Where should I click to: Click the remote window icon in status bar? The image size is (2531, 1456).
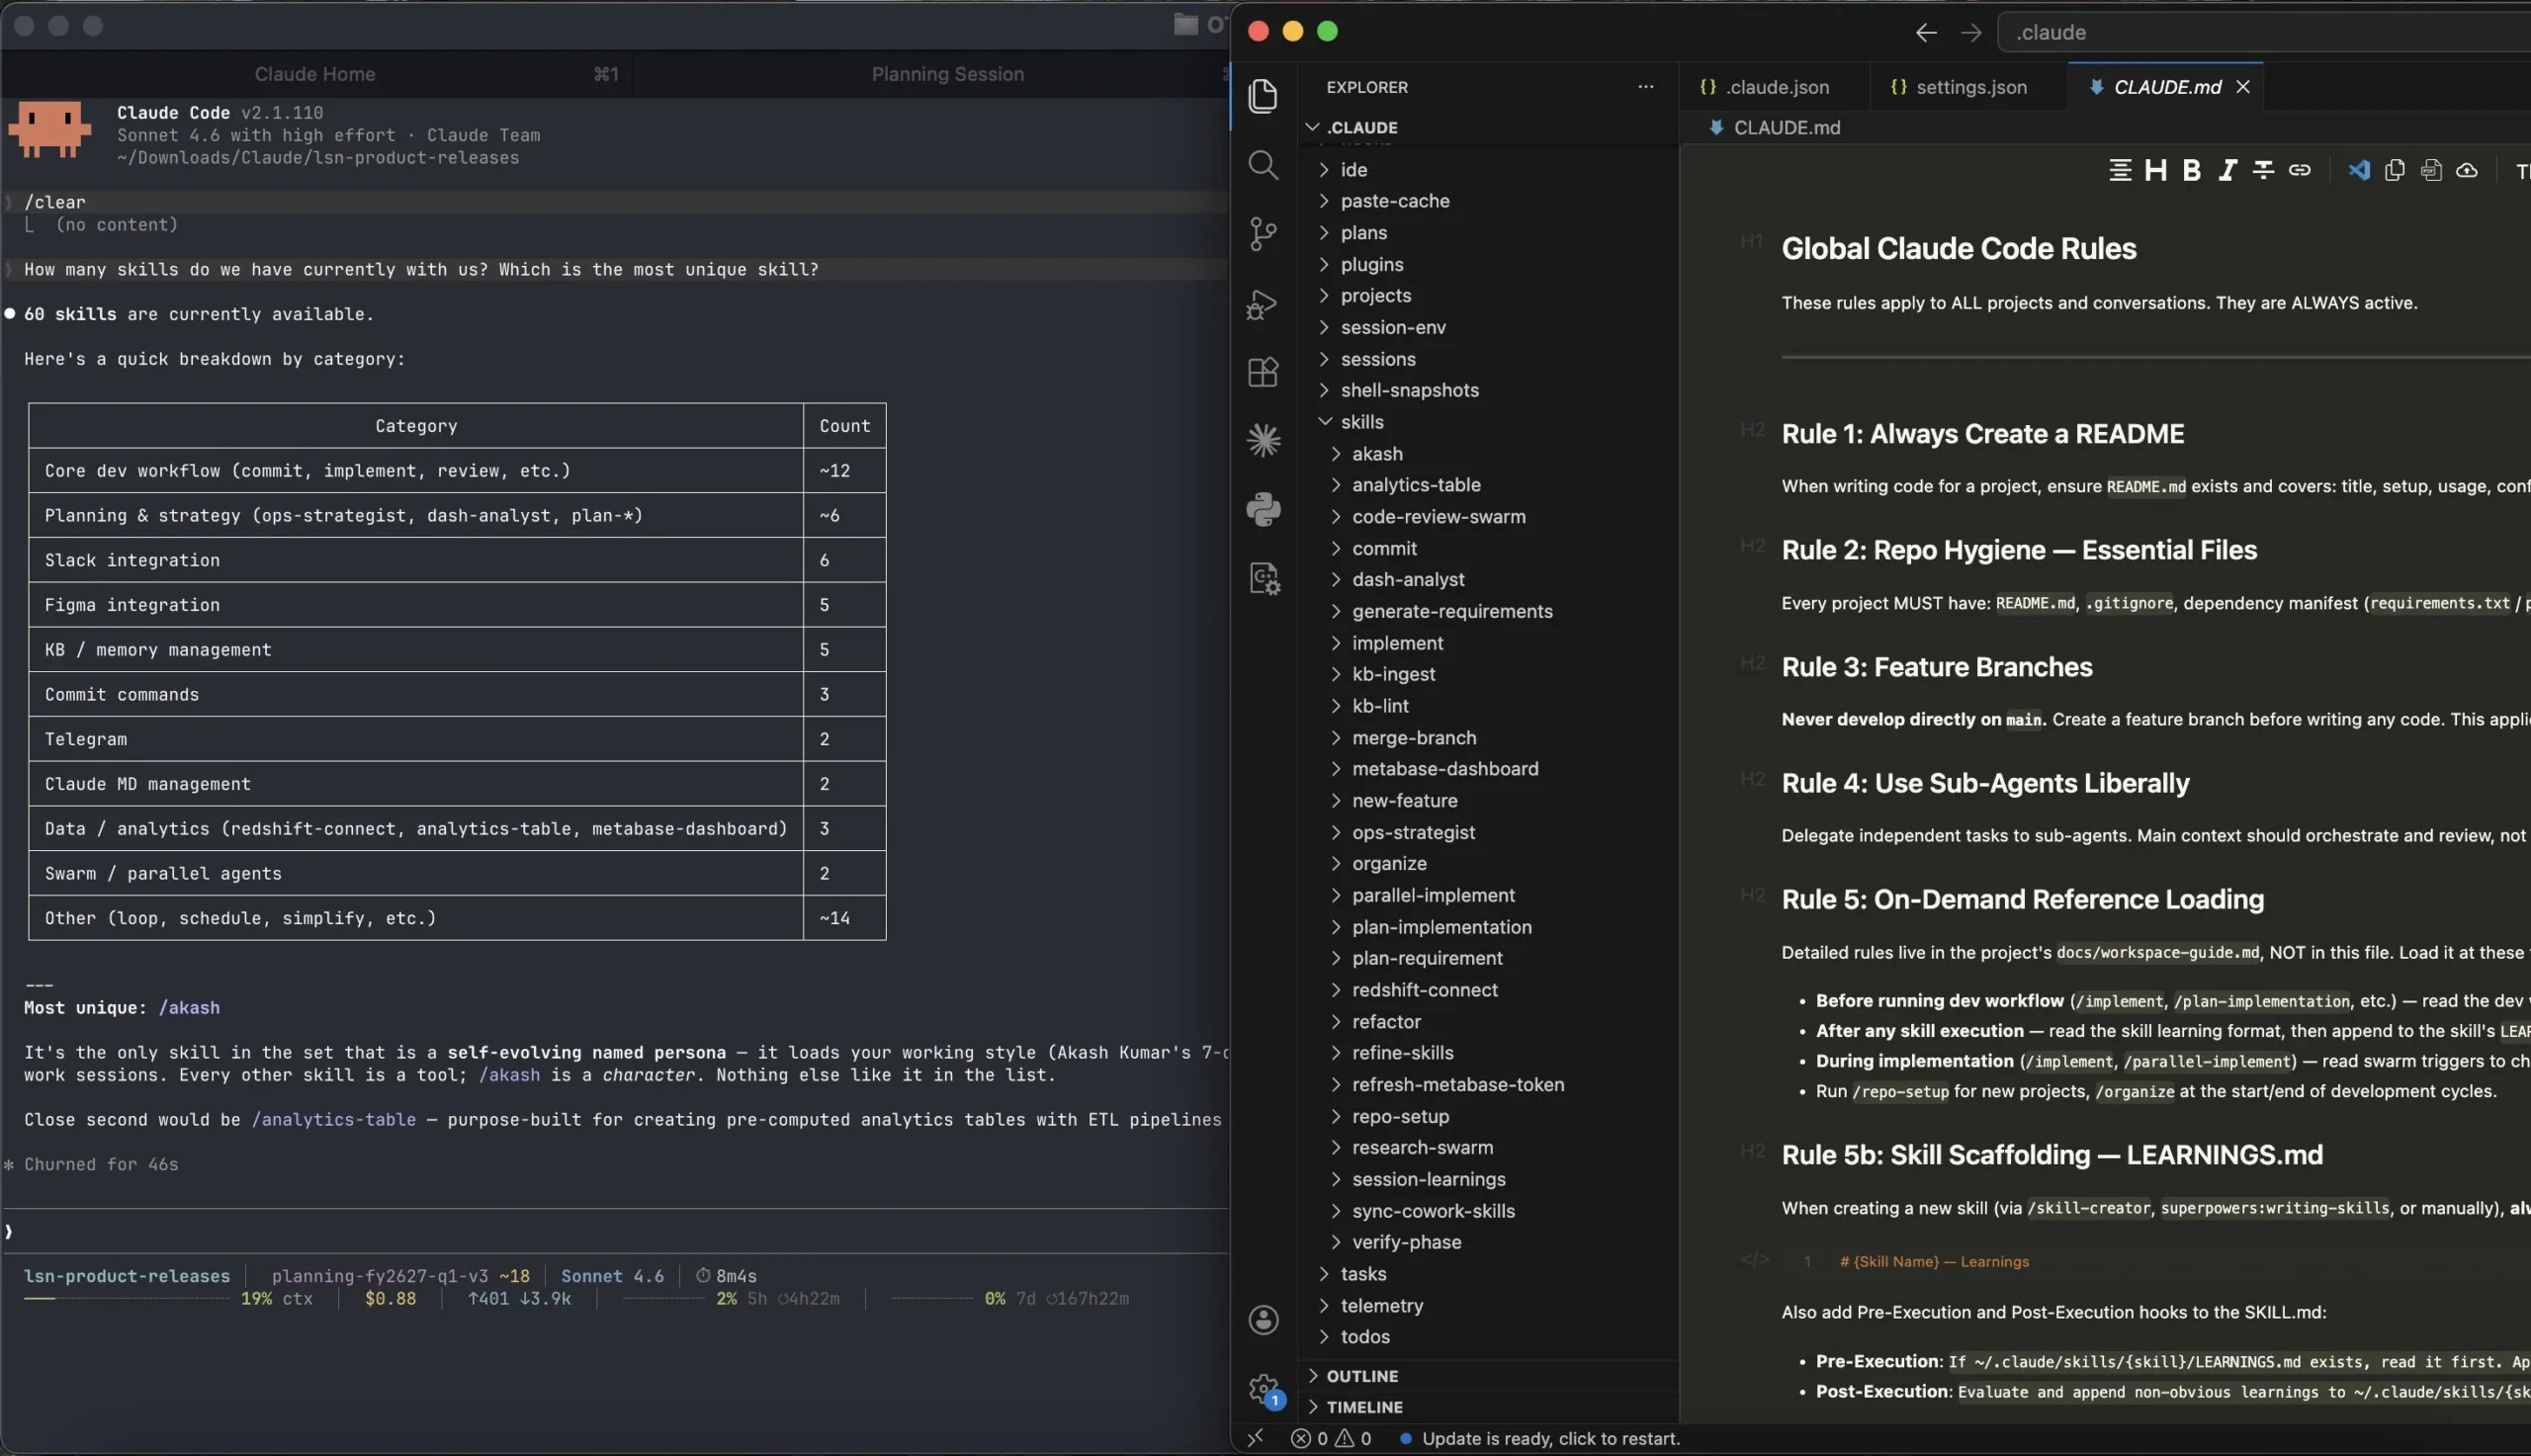point(1255,1438)
